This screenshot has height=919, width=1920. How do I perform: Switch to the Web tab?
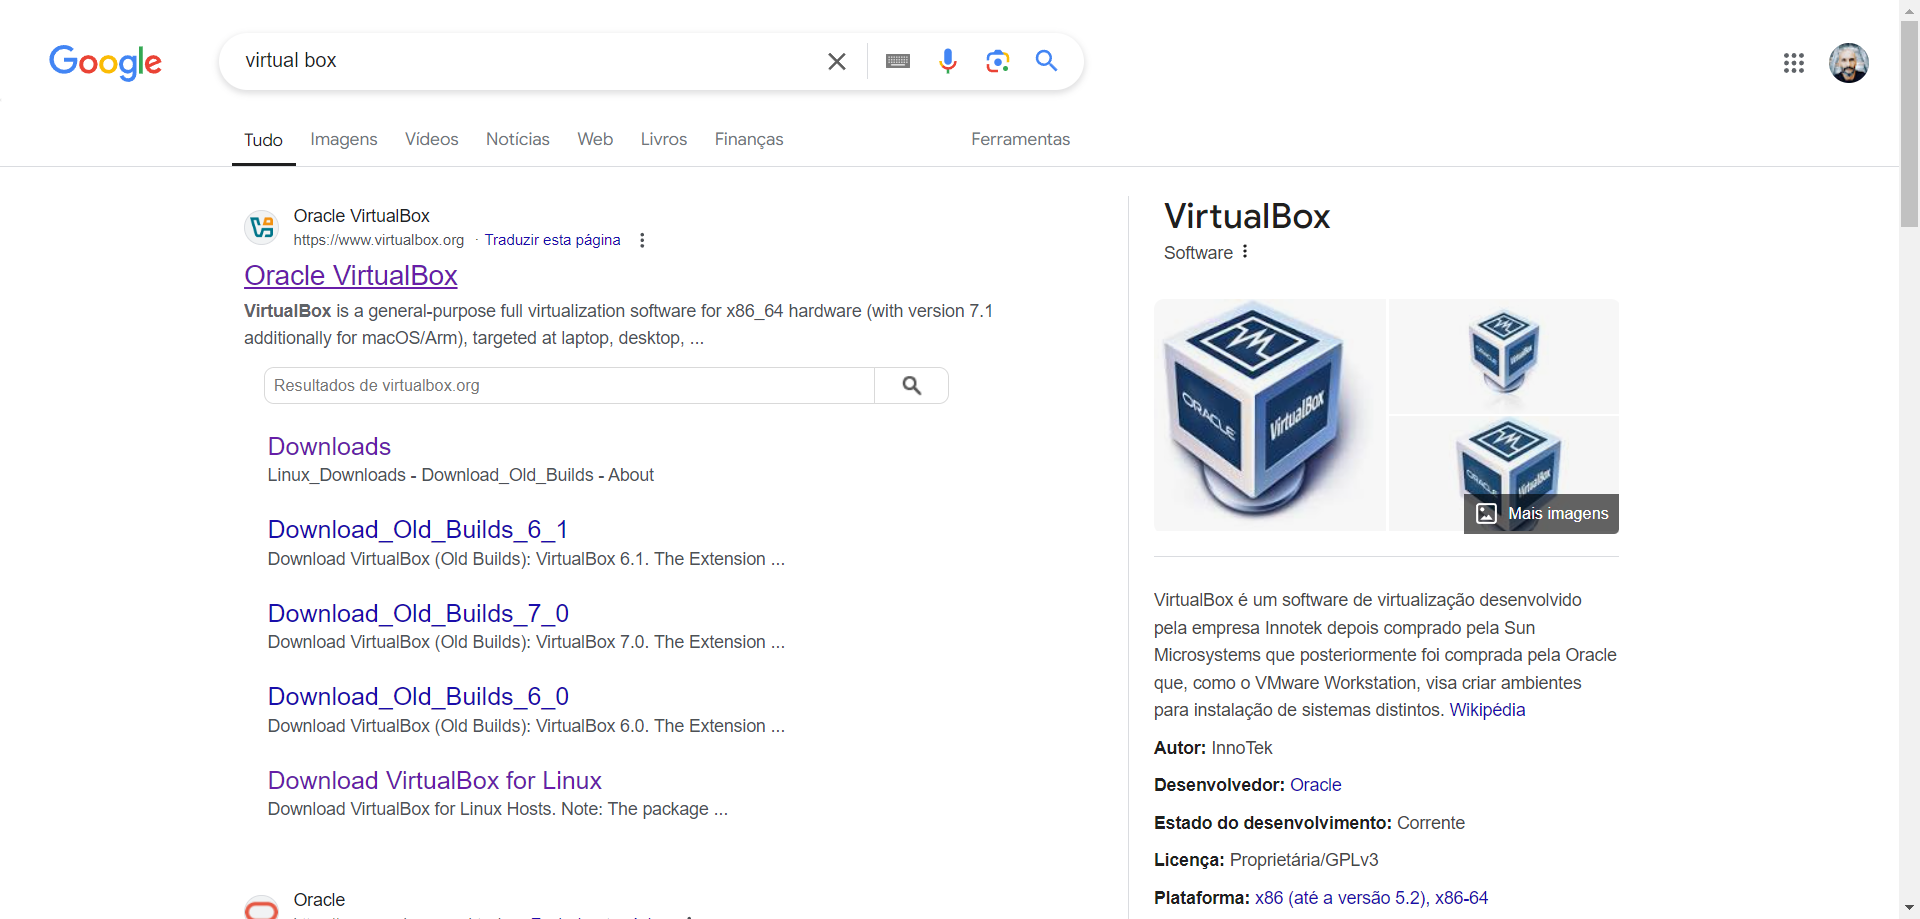point(595,139)
